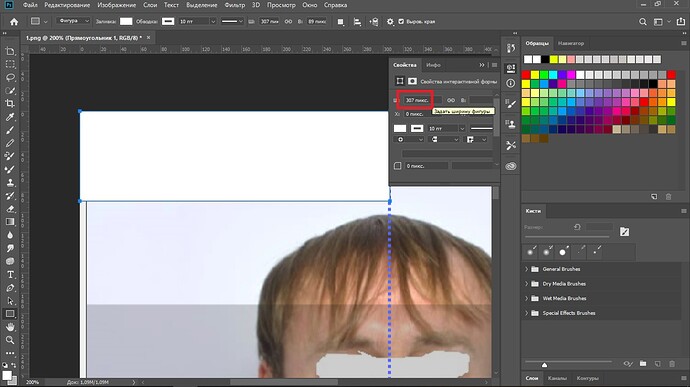Image resolution: width=690 pixels, height=387 pixels.
Task: Select the Rectangle shape tool
Action: (10, 314)
